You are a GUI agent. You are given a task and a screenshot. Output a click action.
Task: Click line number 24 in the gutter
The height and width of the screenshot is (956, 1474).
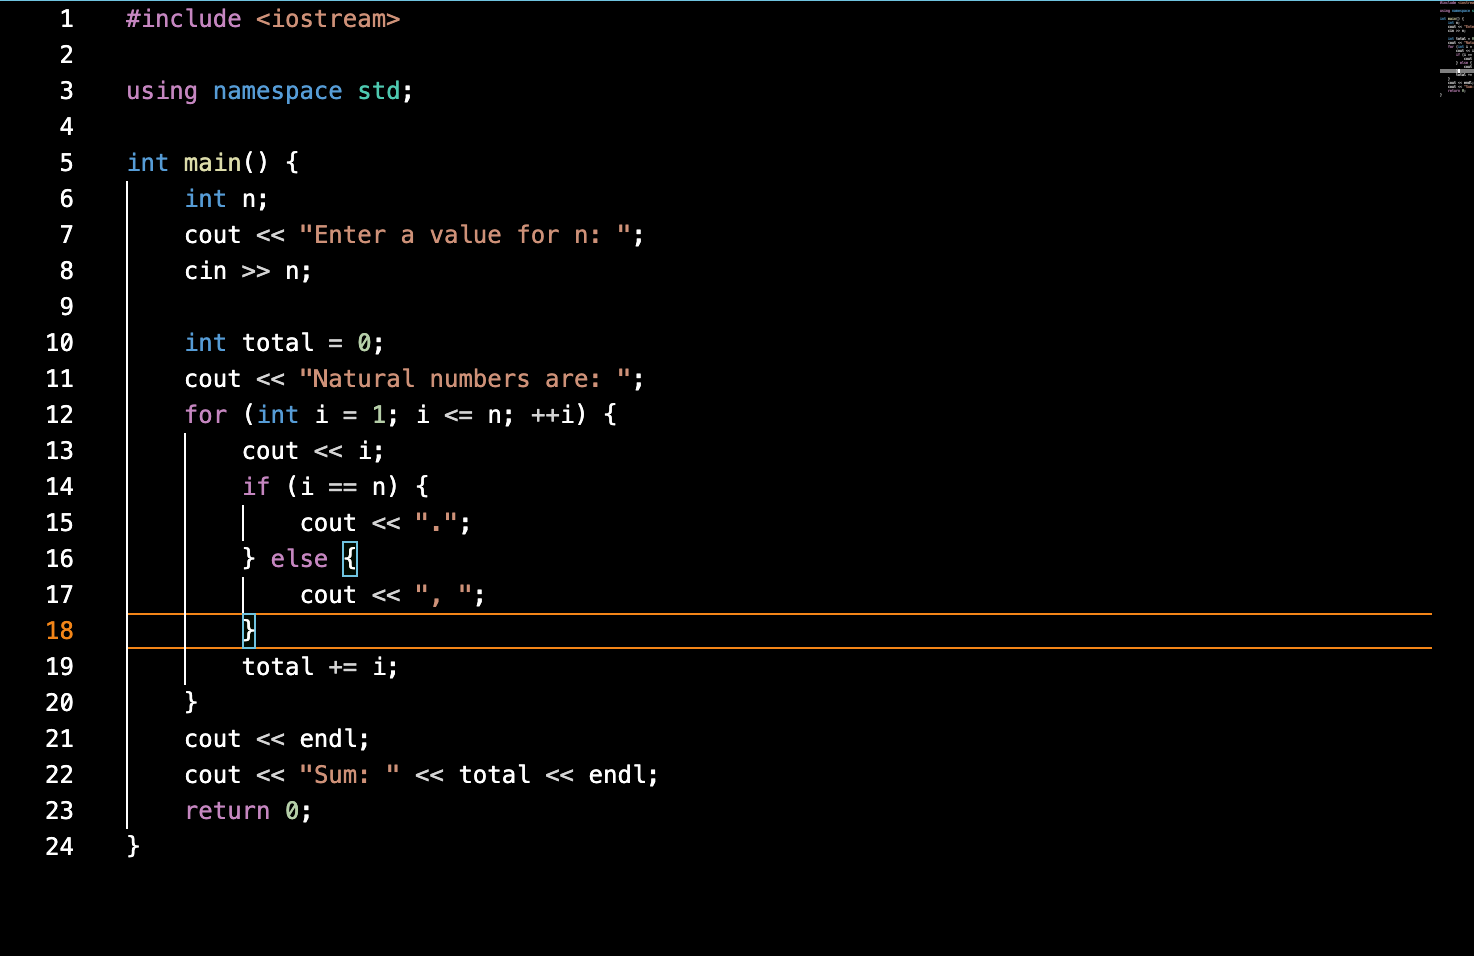click(x=59, y=846)
